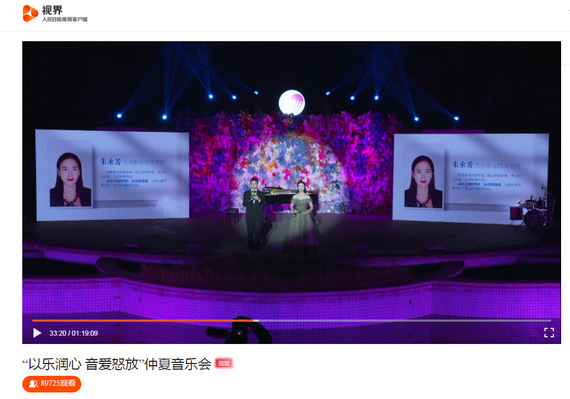The height and width of the screenshot is (399, 570).
Task: Click the glowing round emblem above the flower wall
Action: (292, 102)
